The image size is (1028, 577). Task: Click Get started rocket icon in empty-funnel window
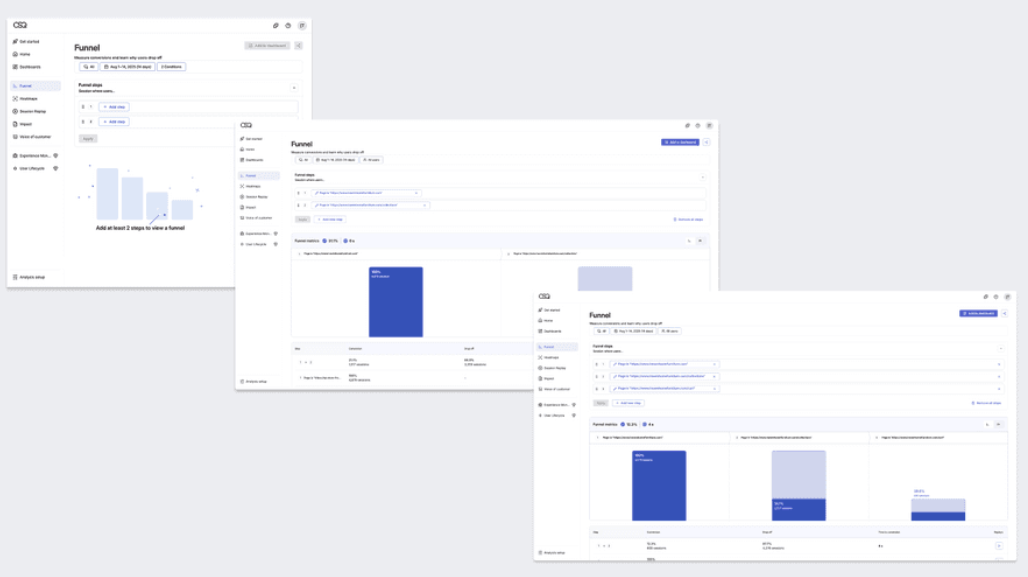tap(15, 41)
